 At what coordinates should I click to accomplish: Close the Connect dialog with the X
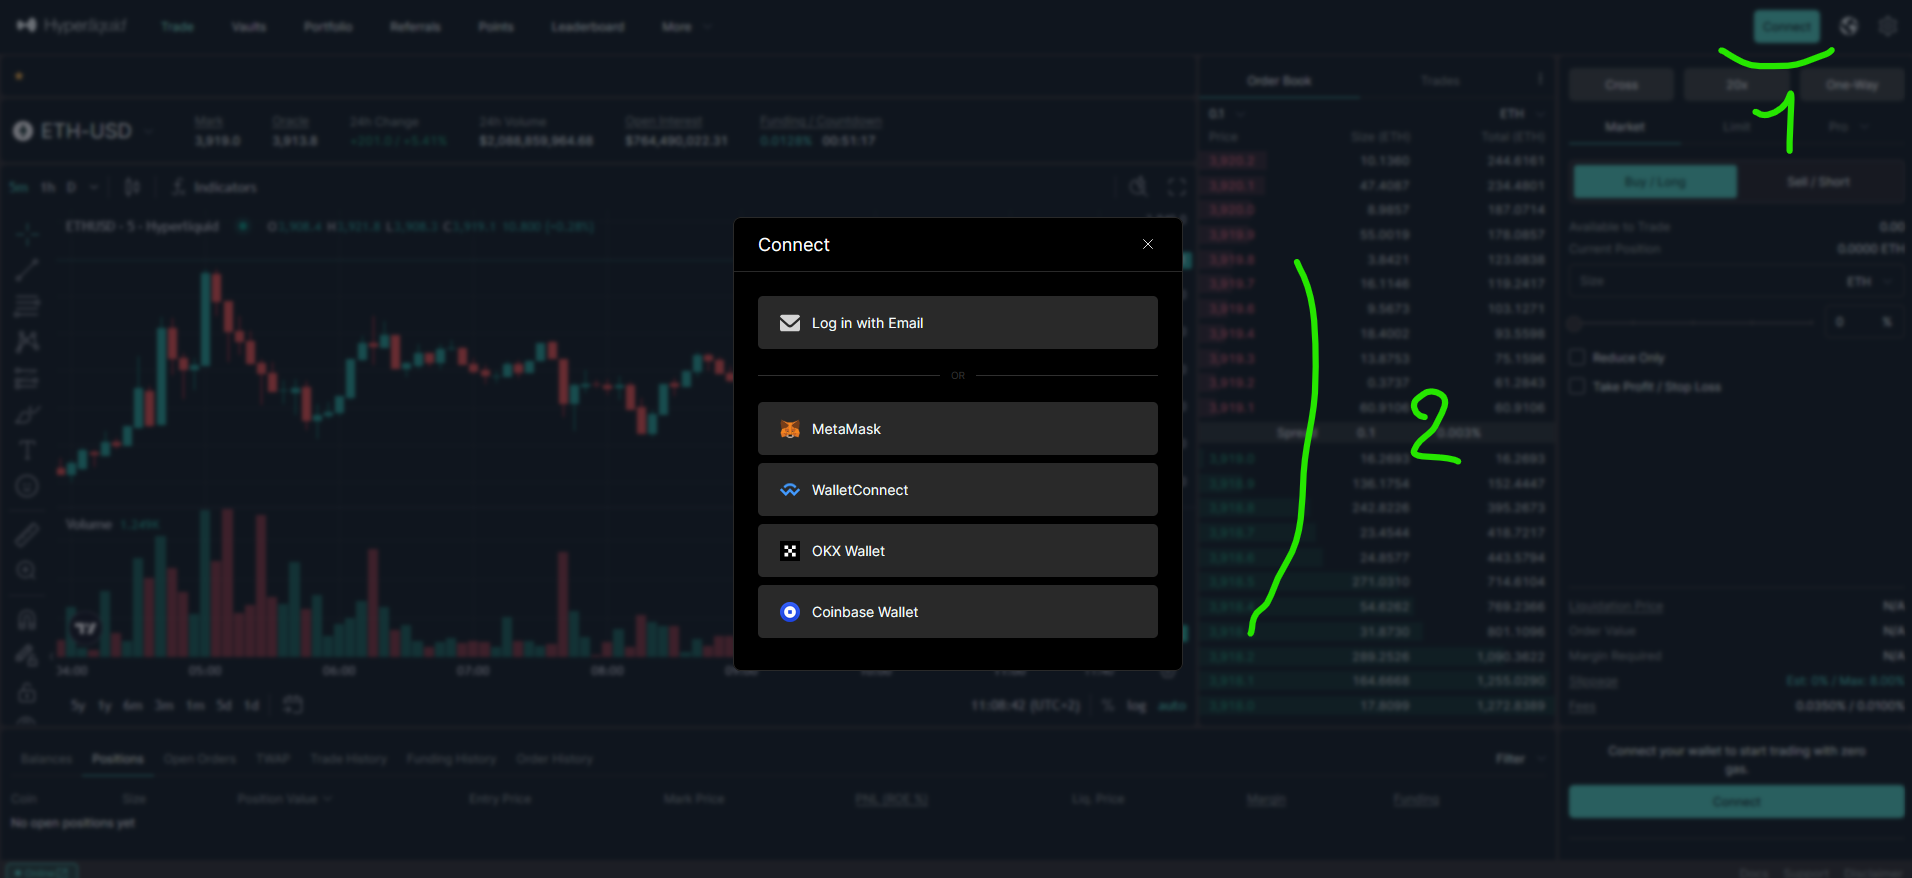pos(1148,244)
